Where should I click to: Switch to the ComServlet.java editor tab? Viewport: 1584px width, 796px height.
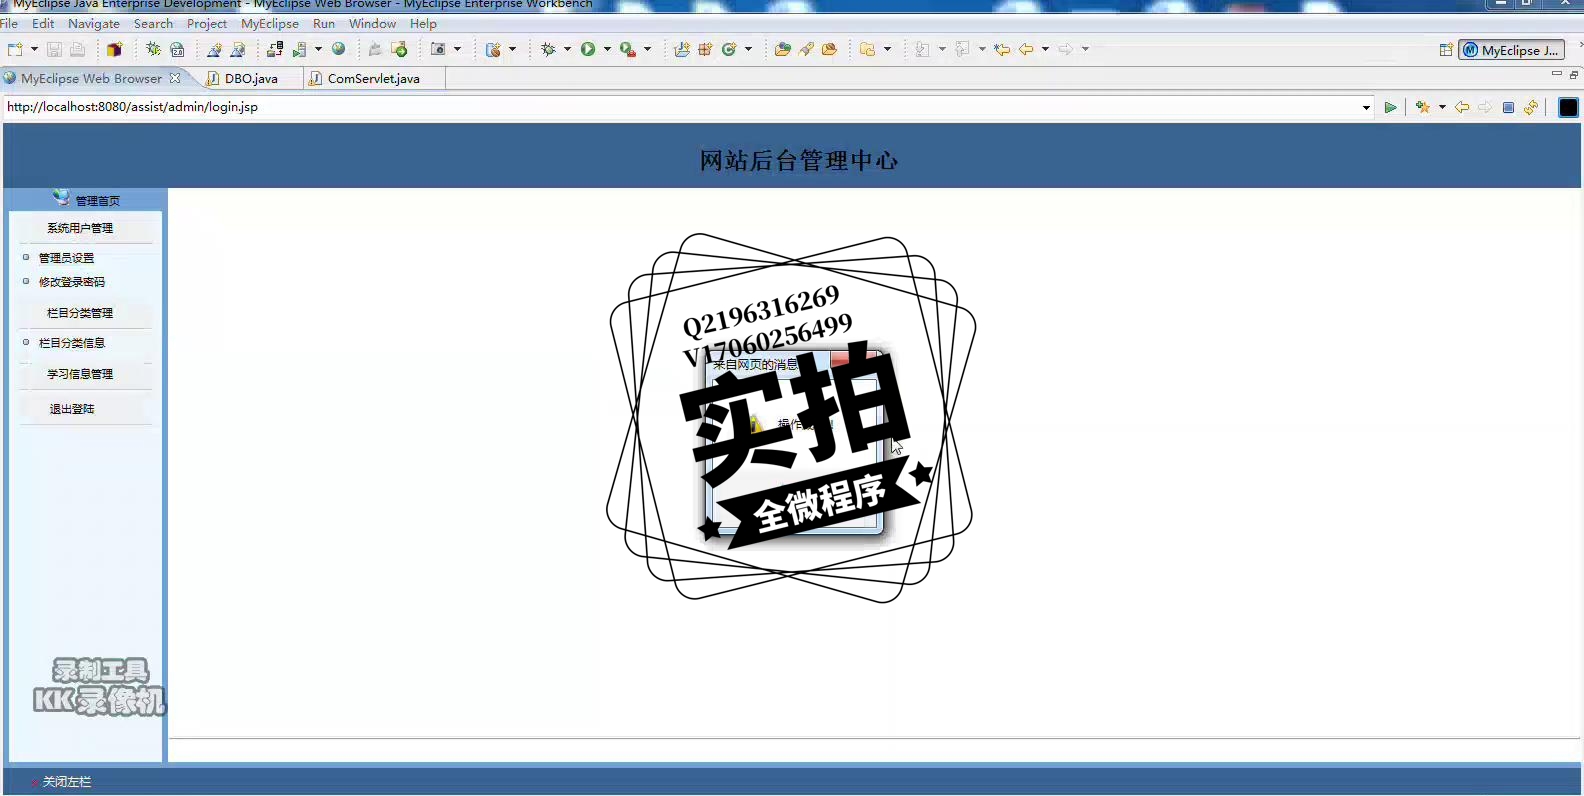[373, 78]
